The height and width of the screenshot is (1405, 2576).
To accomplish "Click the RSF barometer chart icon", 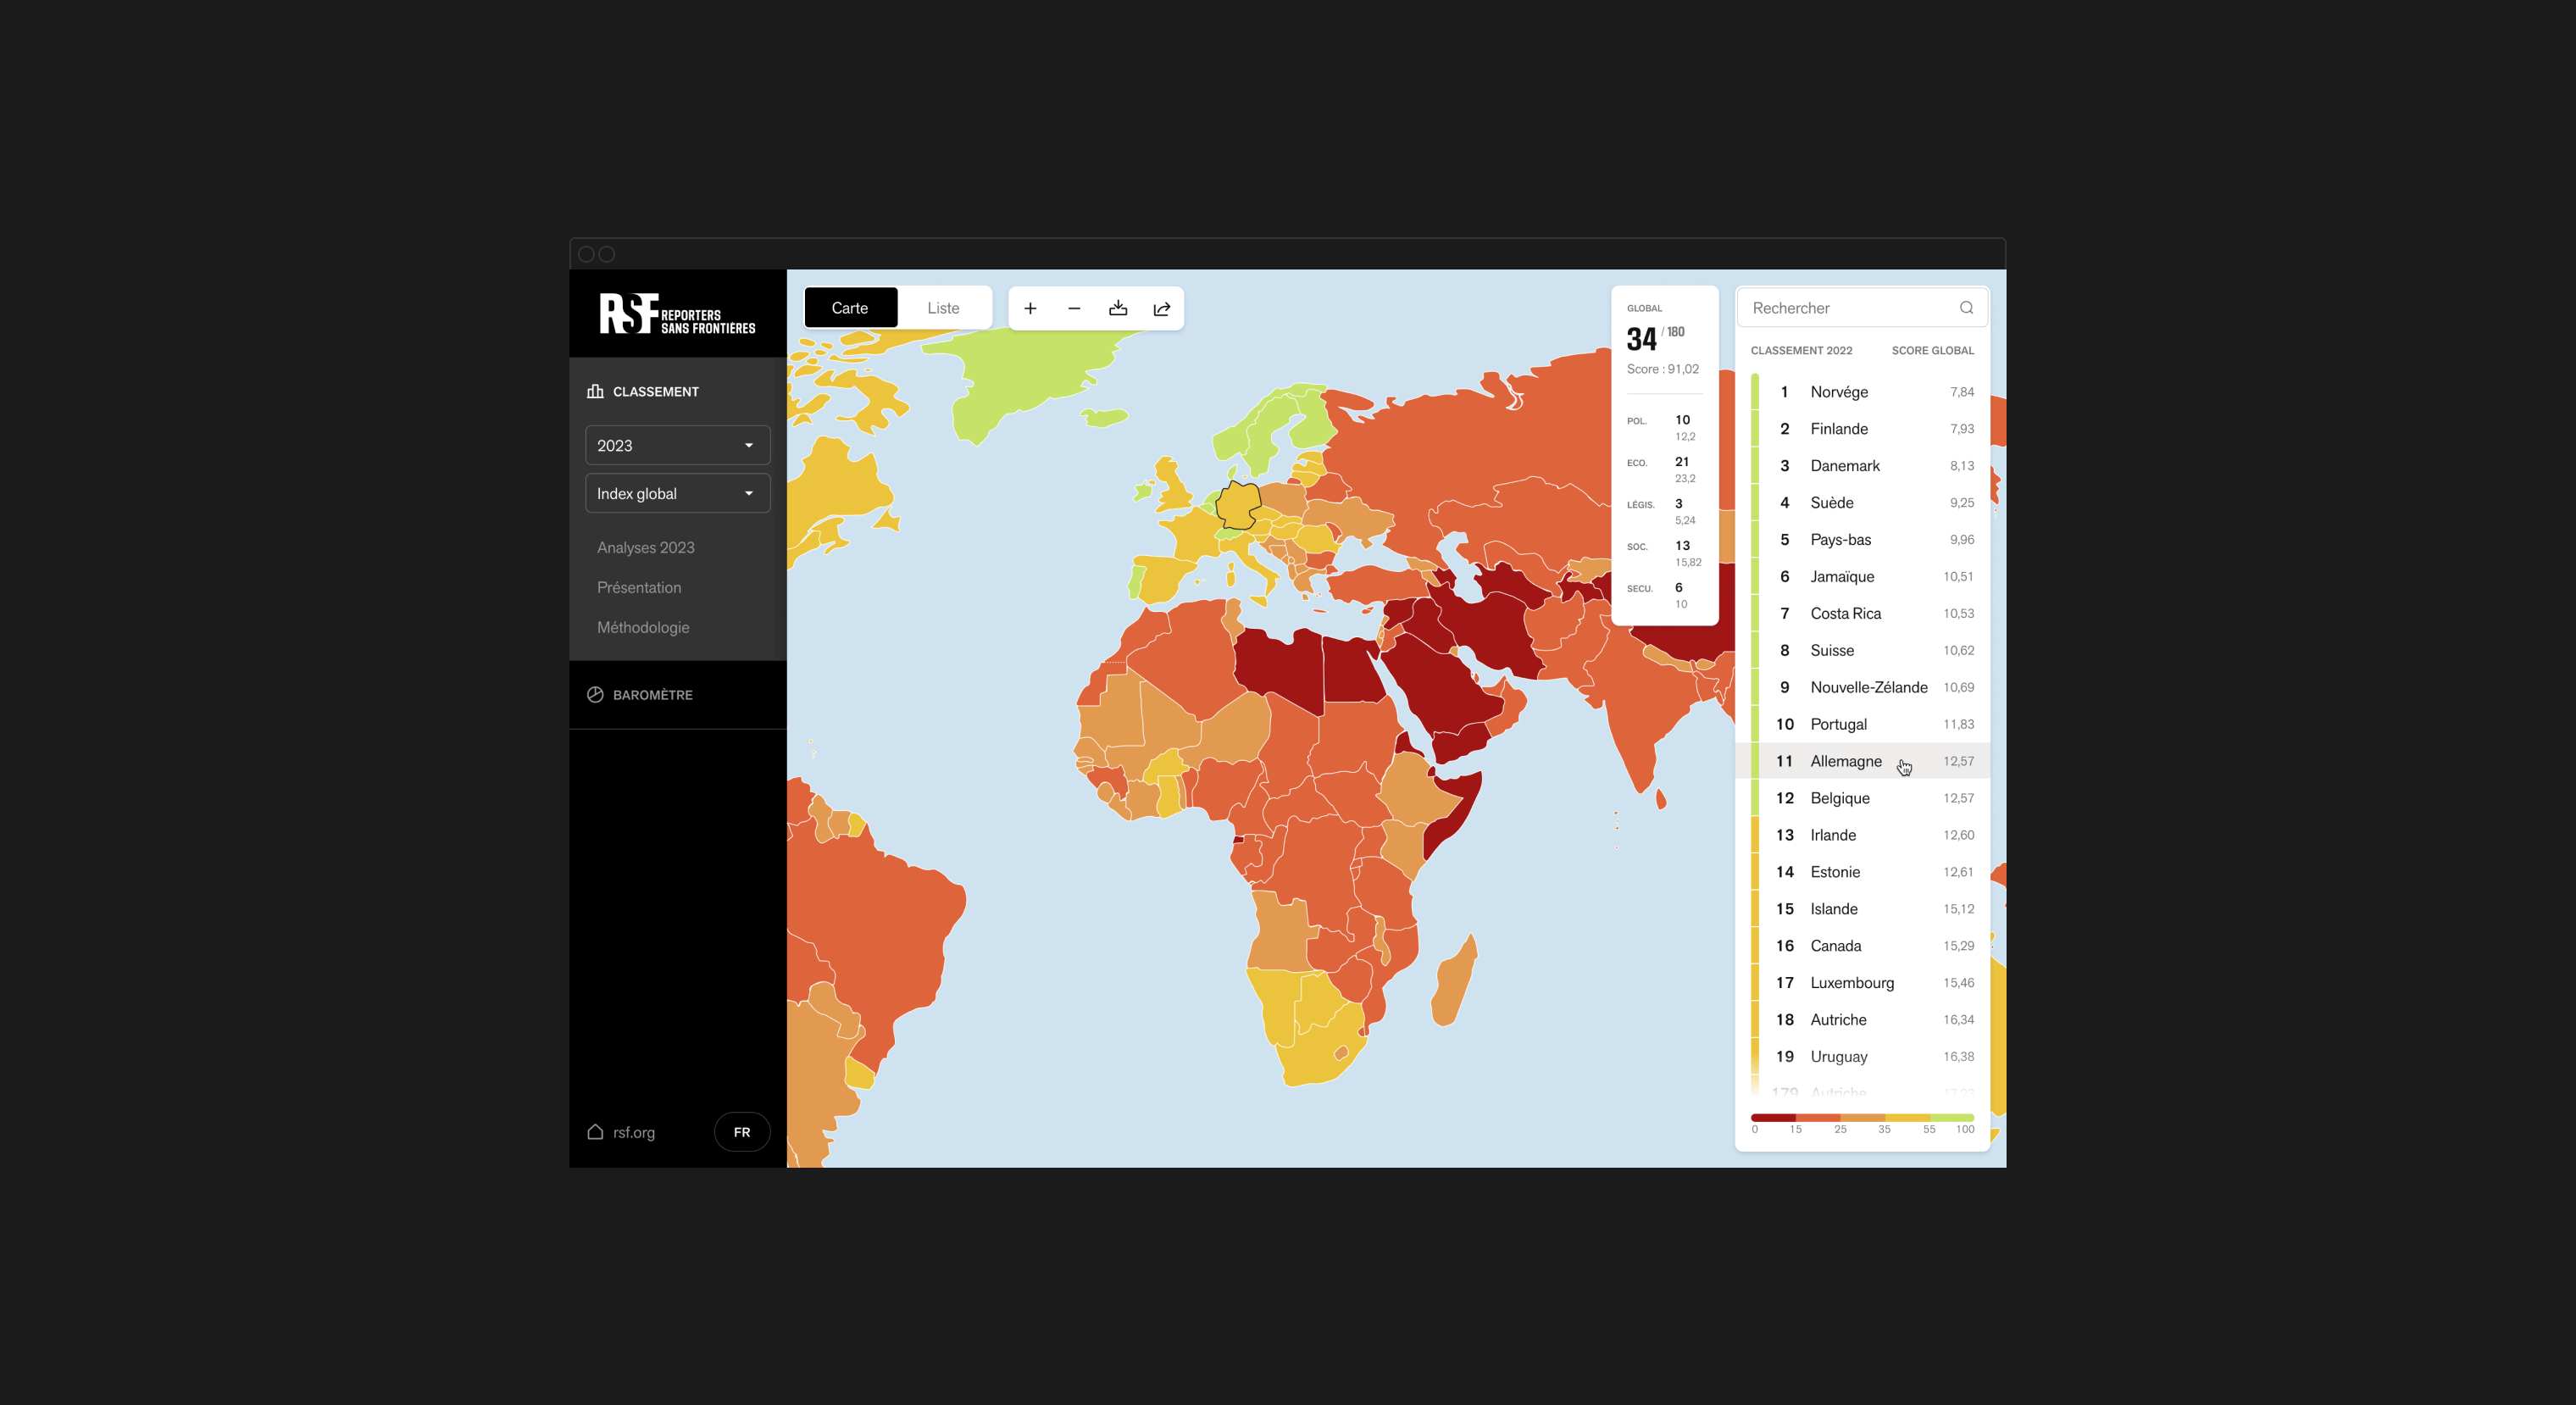I will [x=593, y=694].
